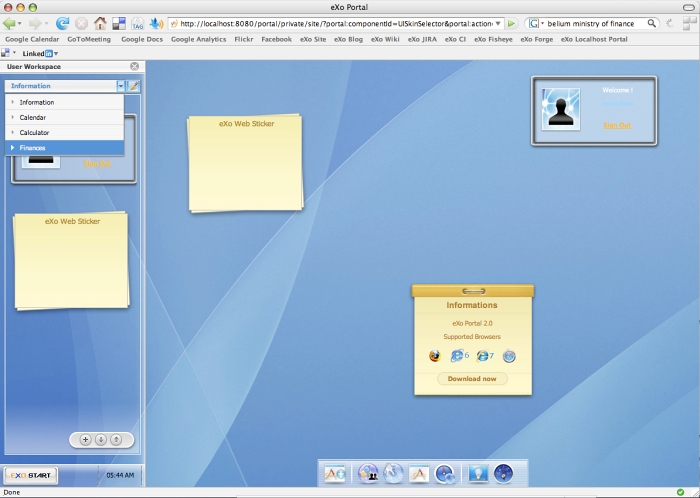Collapse the Information dropdown arrow
The width and height of the screenshot is (700, 498).
[121, 86]
